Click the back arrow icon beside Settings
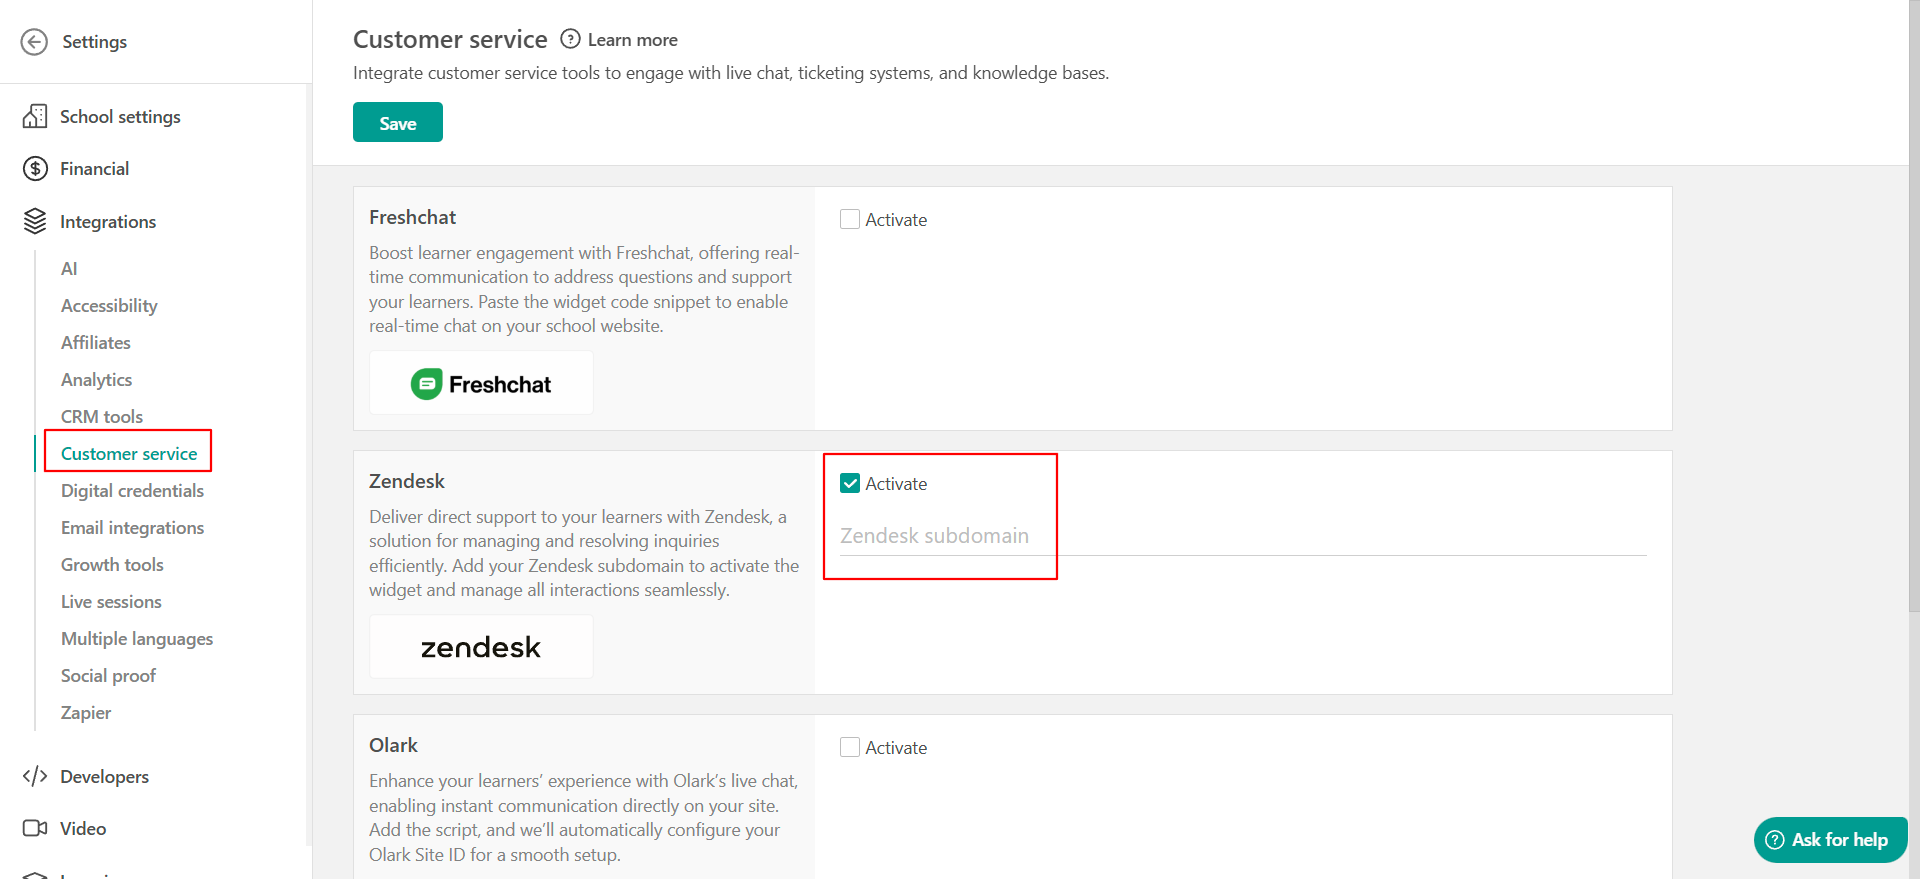The image size is (1920, 879). coord(34,42)
